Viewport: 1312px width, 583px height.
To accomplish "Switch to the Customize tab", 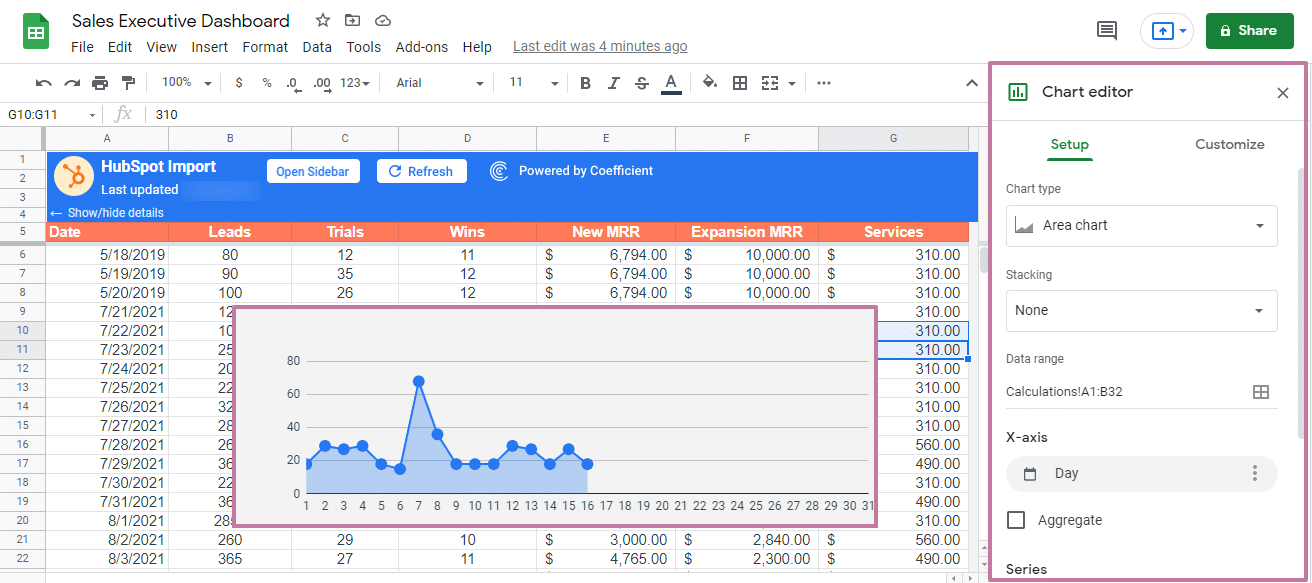I will click(x=1230, y=145).
